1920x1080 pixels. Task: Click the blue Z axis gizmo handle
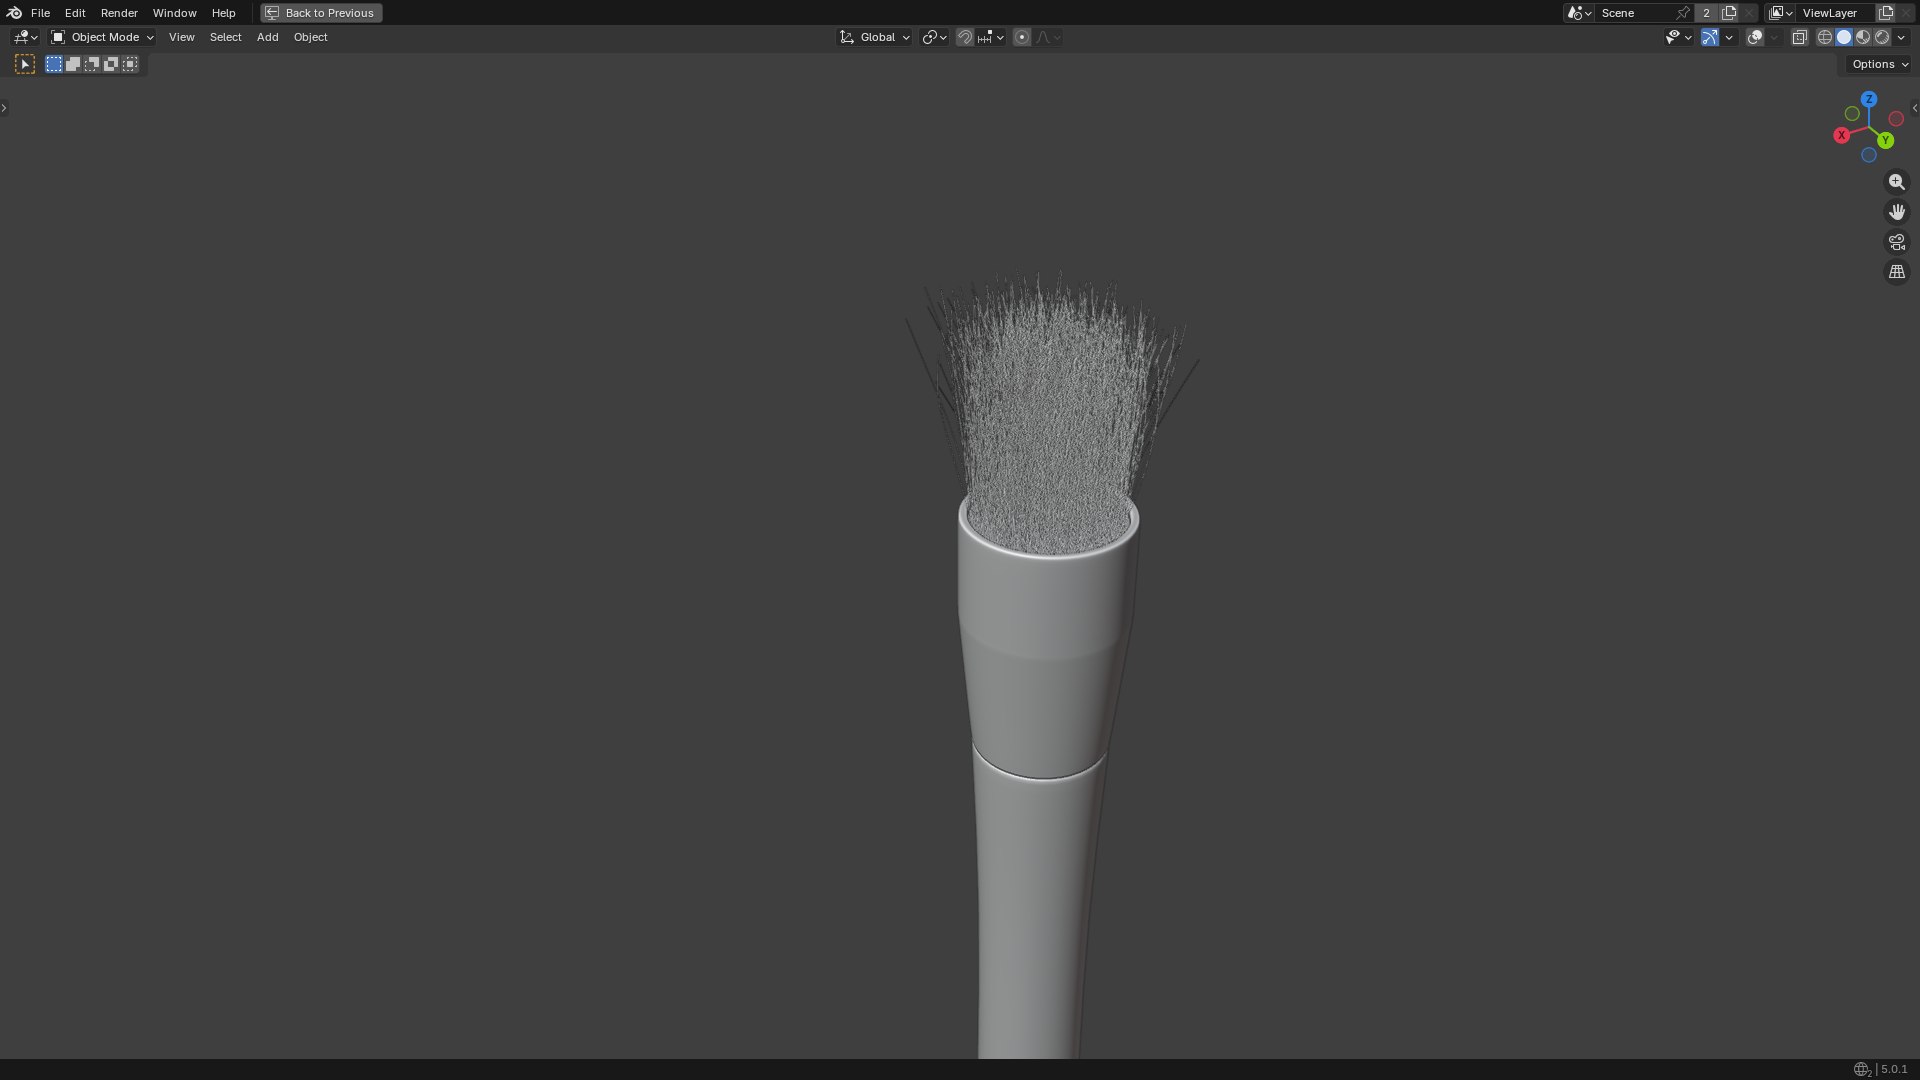[1868, 99]
